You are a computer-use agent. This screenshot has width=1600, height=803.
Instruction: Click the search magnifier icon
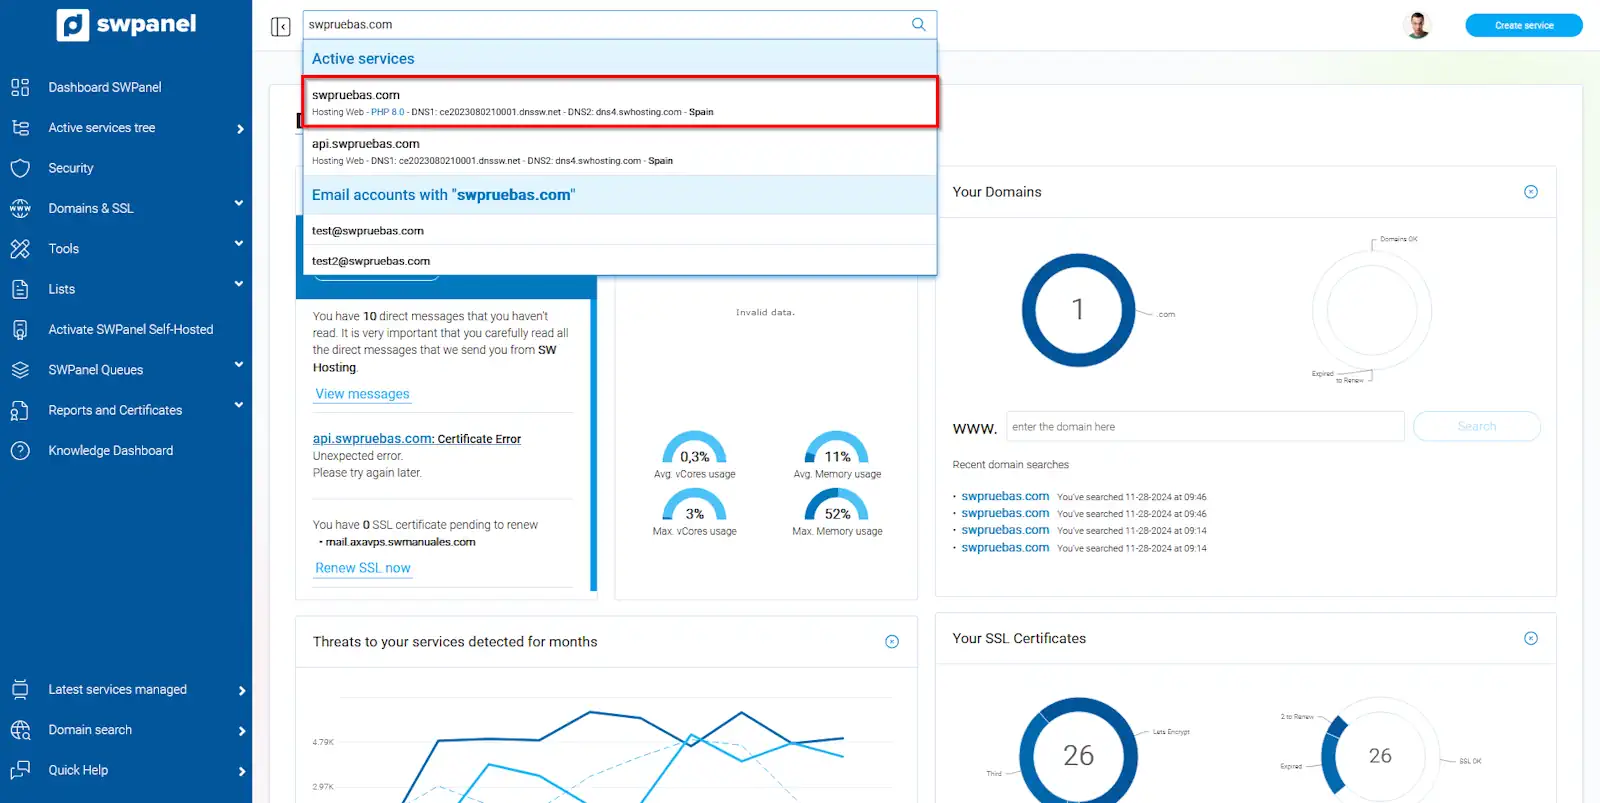click(x=918, y=25)
